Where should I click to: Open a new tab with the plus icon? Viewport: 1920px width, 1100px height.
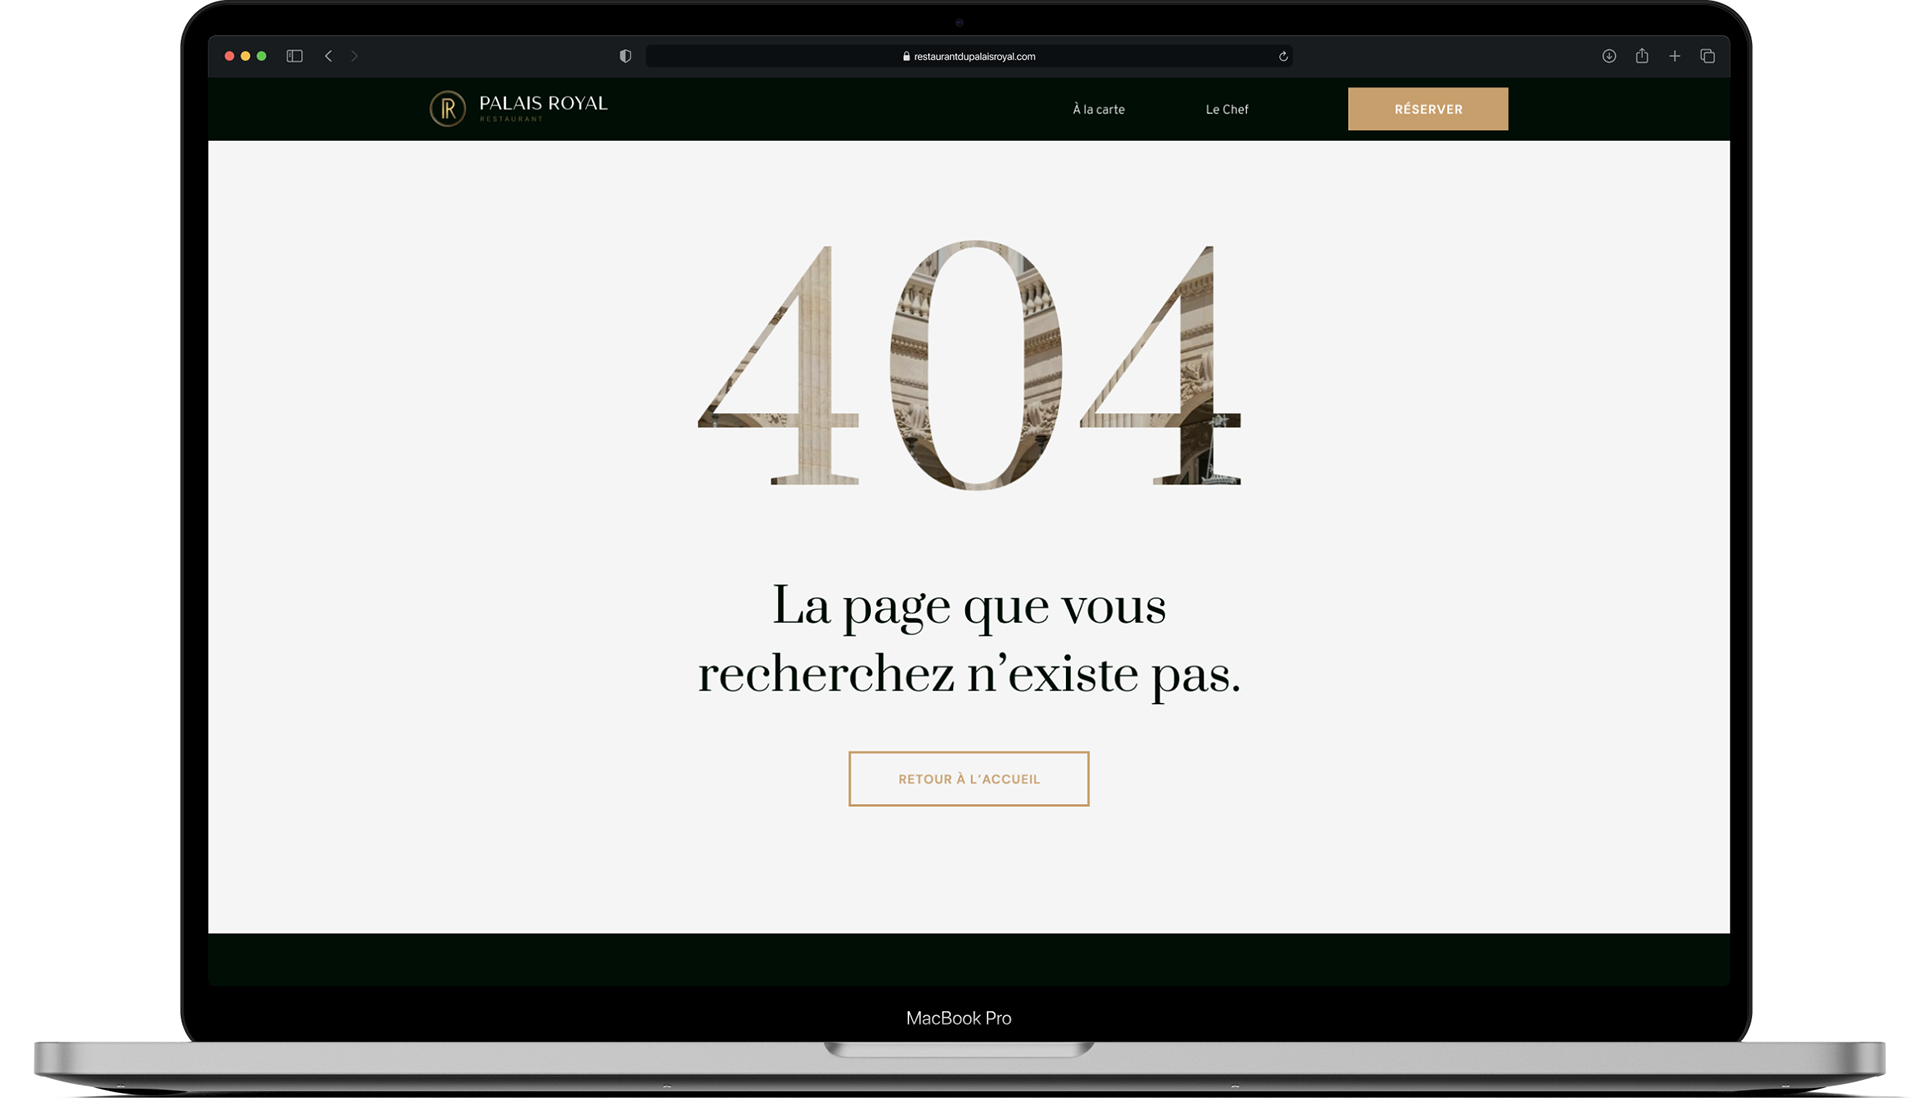pos(1675,56)
